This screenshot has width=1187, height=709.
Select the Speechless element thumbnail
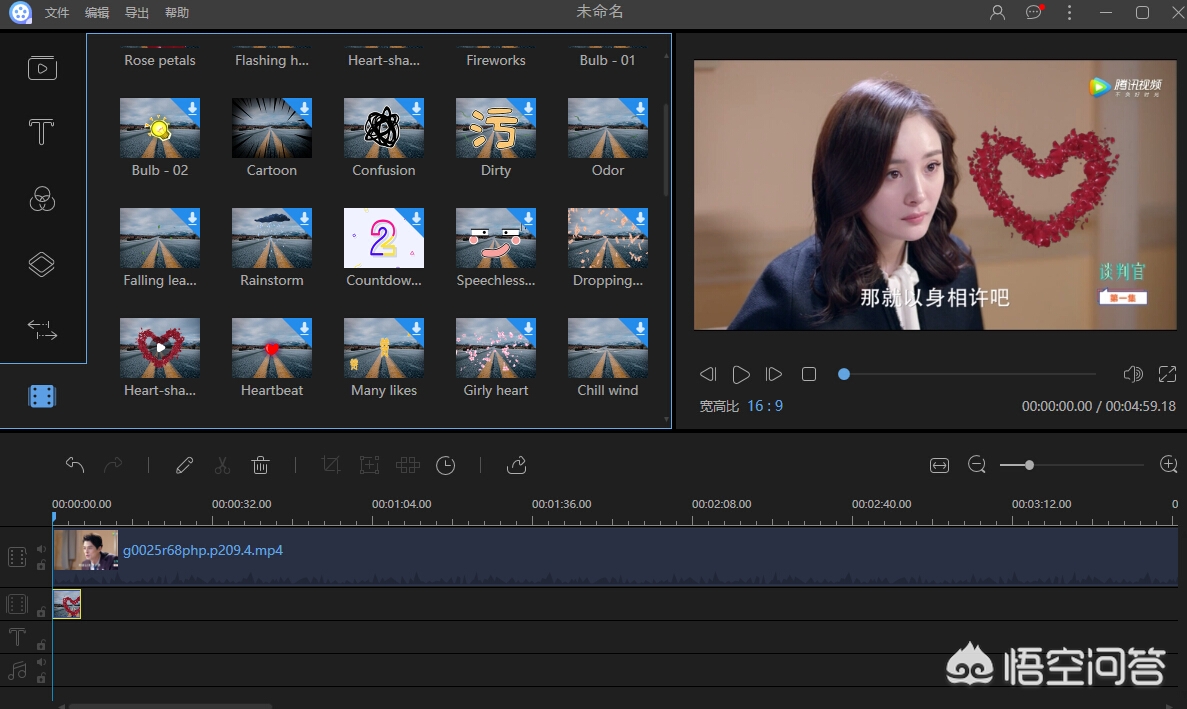coord(496,238)
